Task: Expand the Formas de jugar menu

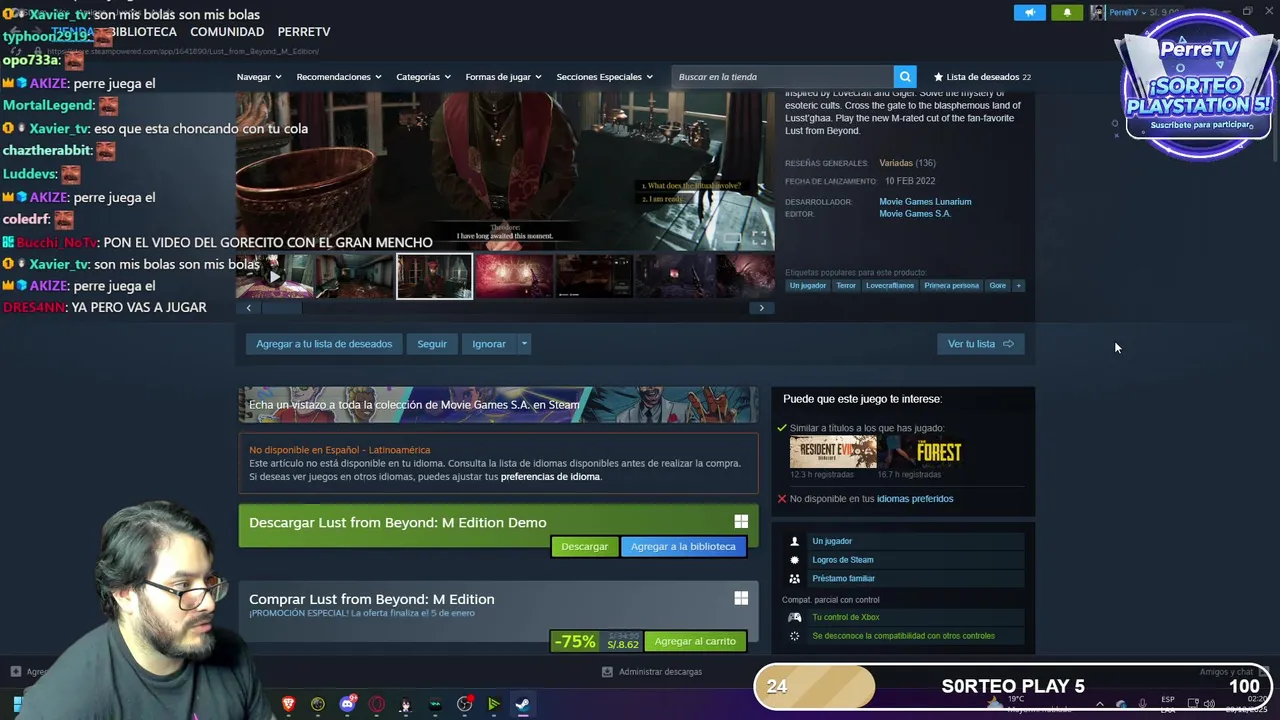Action: (x=503, y=77)
